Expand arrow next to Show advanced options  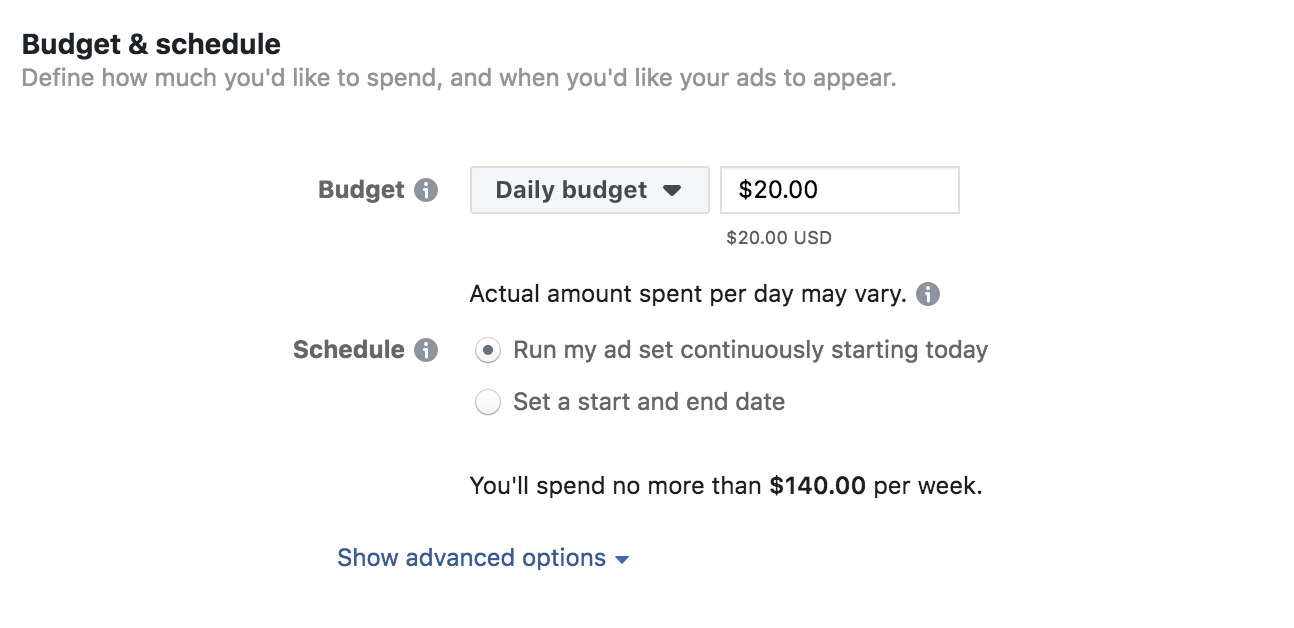pos(622,560)
